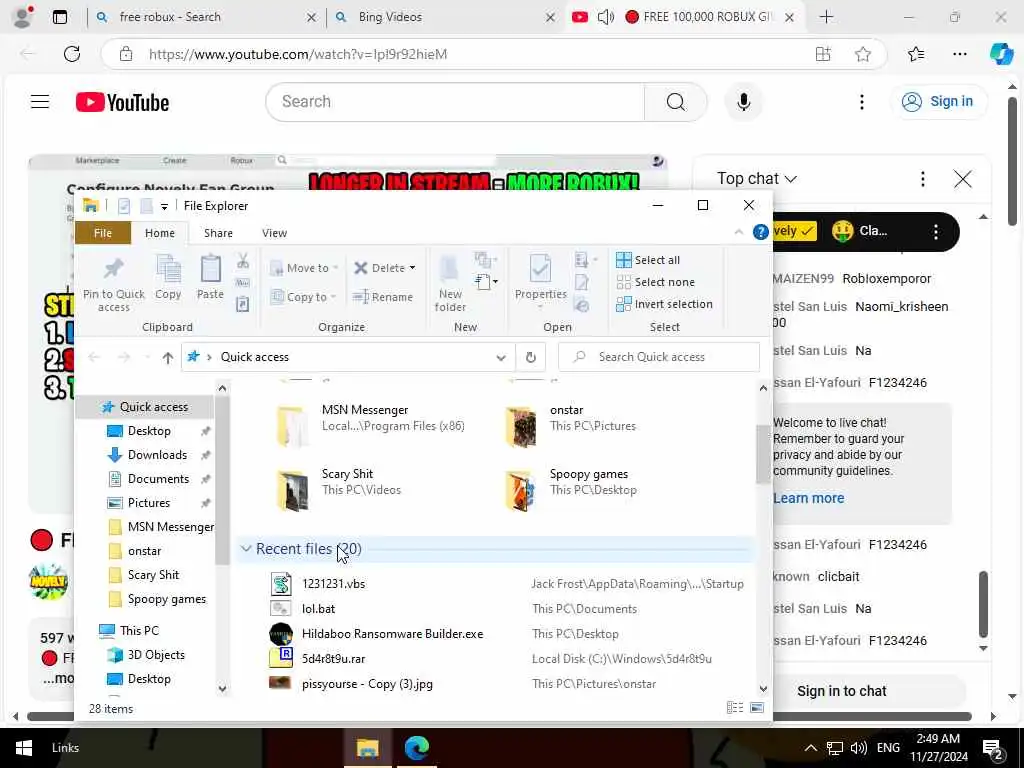1024x768 pixels.
Task: Click the Paste shortcut icon
Action: click(243, 304)
